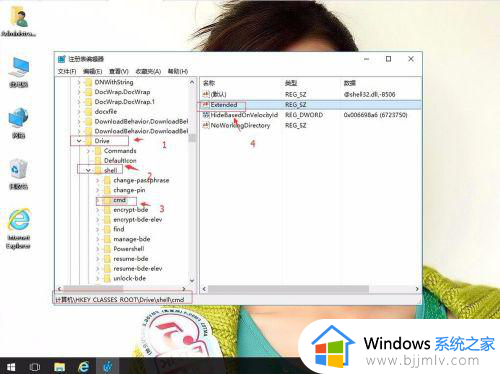Open the Edit (编辑) menu

[93, 71]
